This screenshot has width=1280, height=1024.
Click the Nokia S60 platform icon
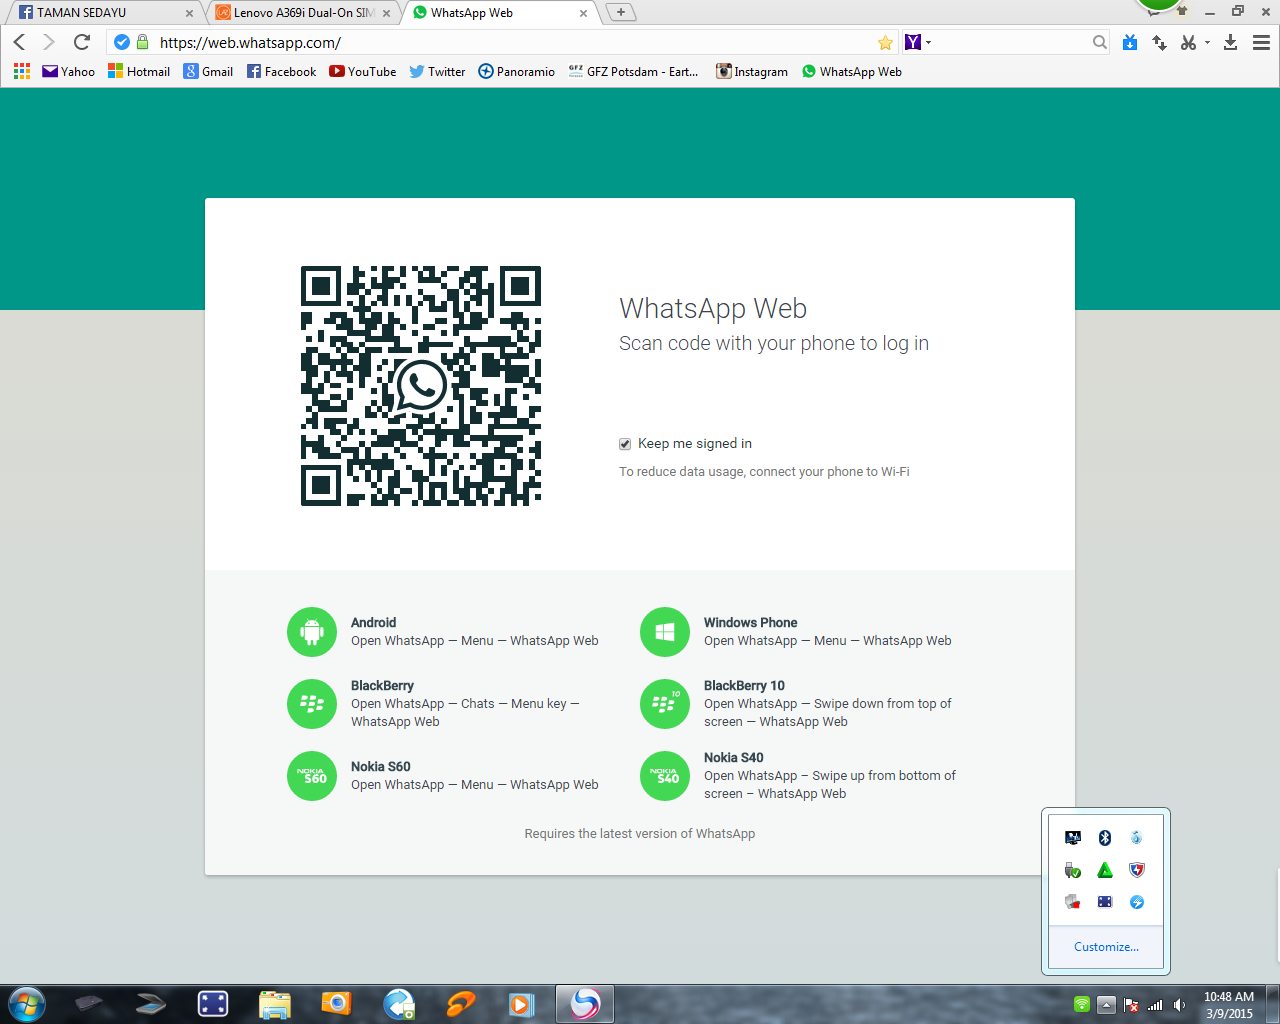click(312, 776)
